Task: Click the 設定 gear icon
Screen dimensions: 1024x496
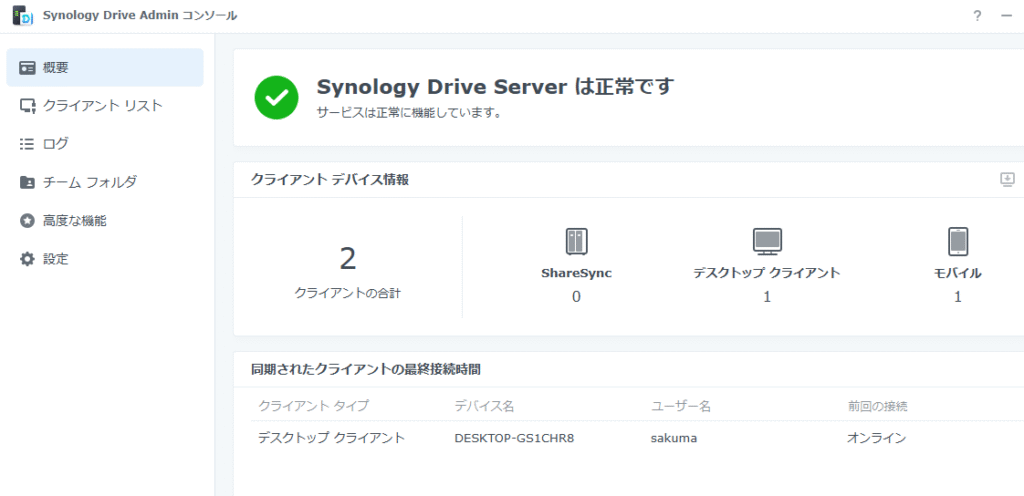Action: tap(27, 259)
